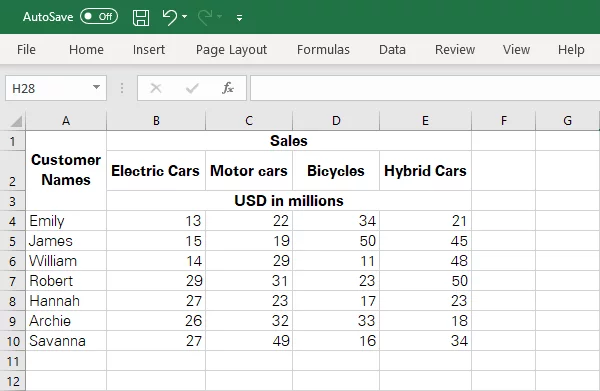This screenshot has width=600, height=391.
Task: Select column G header
Action: click(x=567, y=121)
